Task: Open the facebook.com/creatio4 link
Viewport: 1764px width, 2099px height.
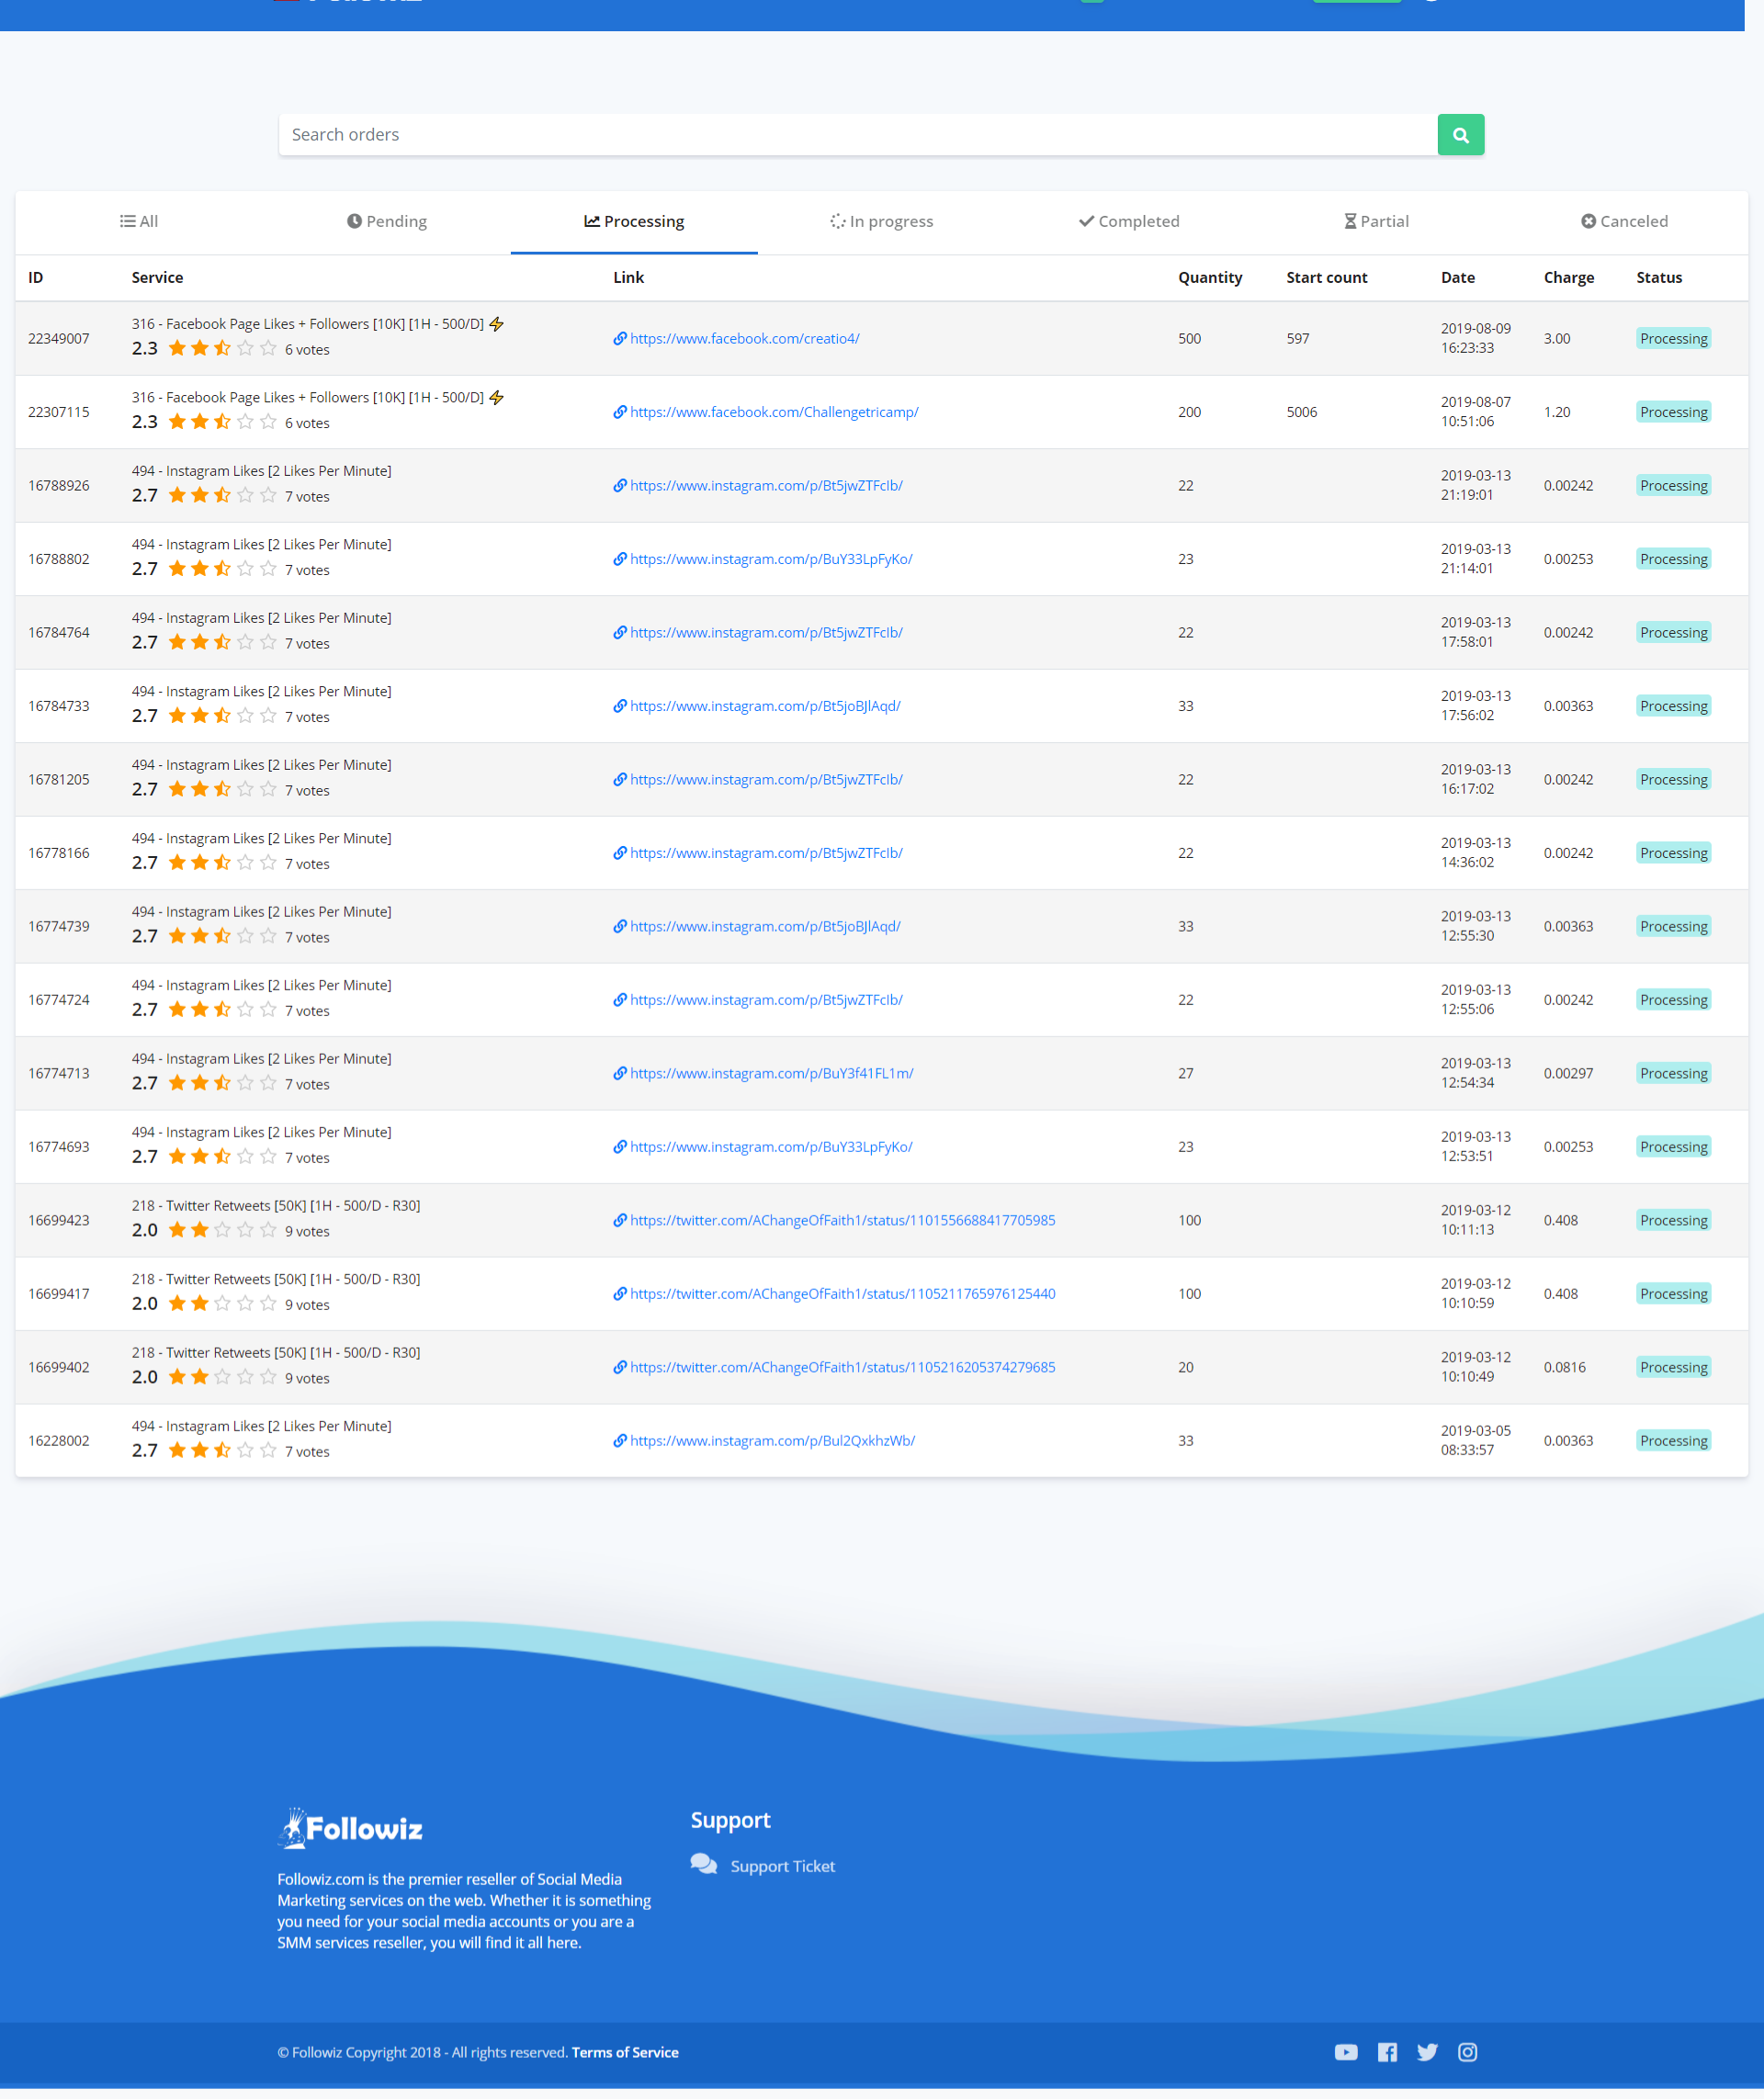Action: point(744,339)
